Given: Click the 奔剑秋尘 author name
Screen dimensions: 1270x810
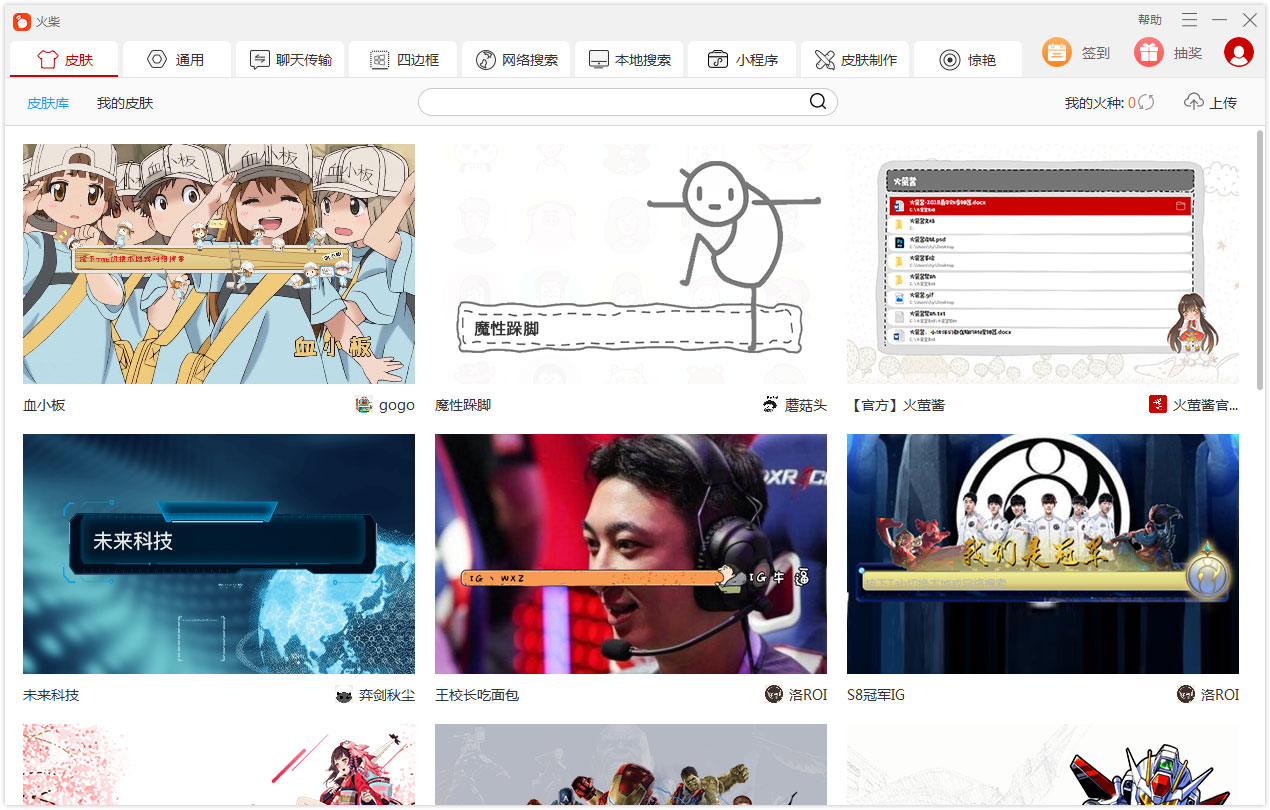Looking at the screenshot, I should (387, 696).
